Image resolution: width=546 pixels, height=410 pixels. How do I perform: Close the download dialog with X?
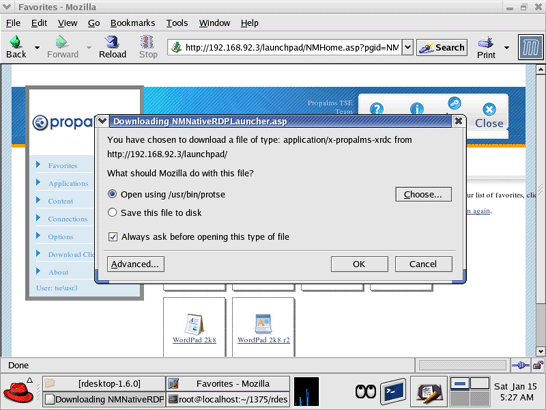(459, 121)
